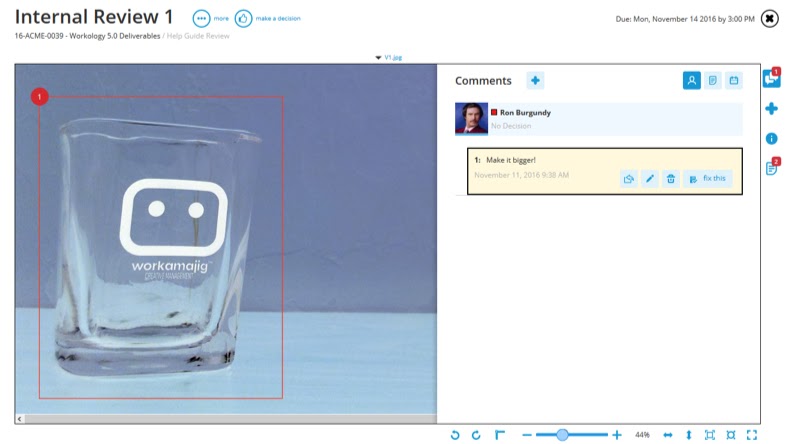The height and width of the screenshot is (444, 800).
Task: Click the fix this button
Action: [708, 179]
